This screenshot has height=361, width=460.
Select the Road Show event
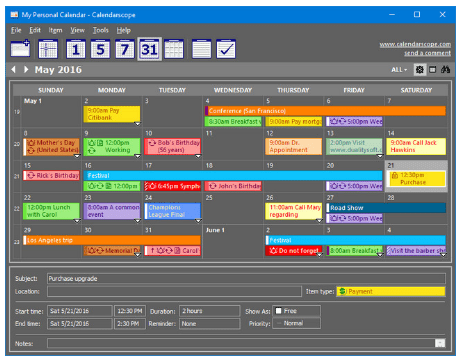click(x=386, y=208)
